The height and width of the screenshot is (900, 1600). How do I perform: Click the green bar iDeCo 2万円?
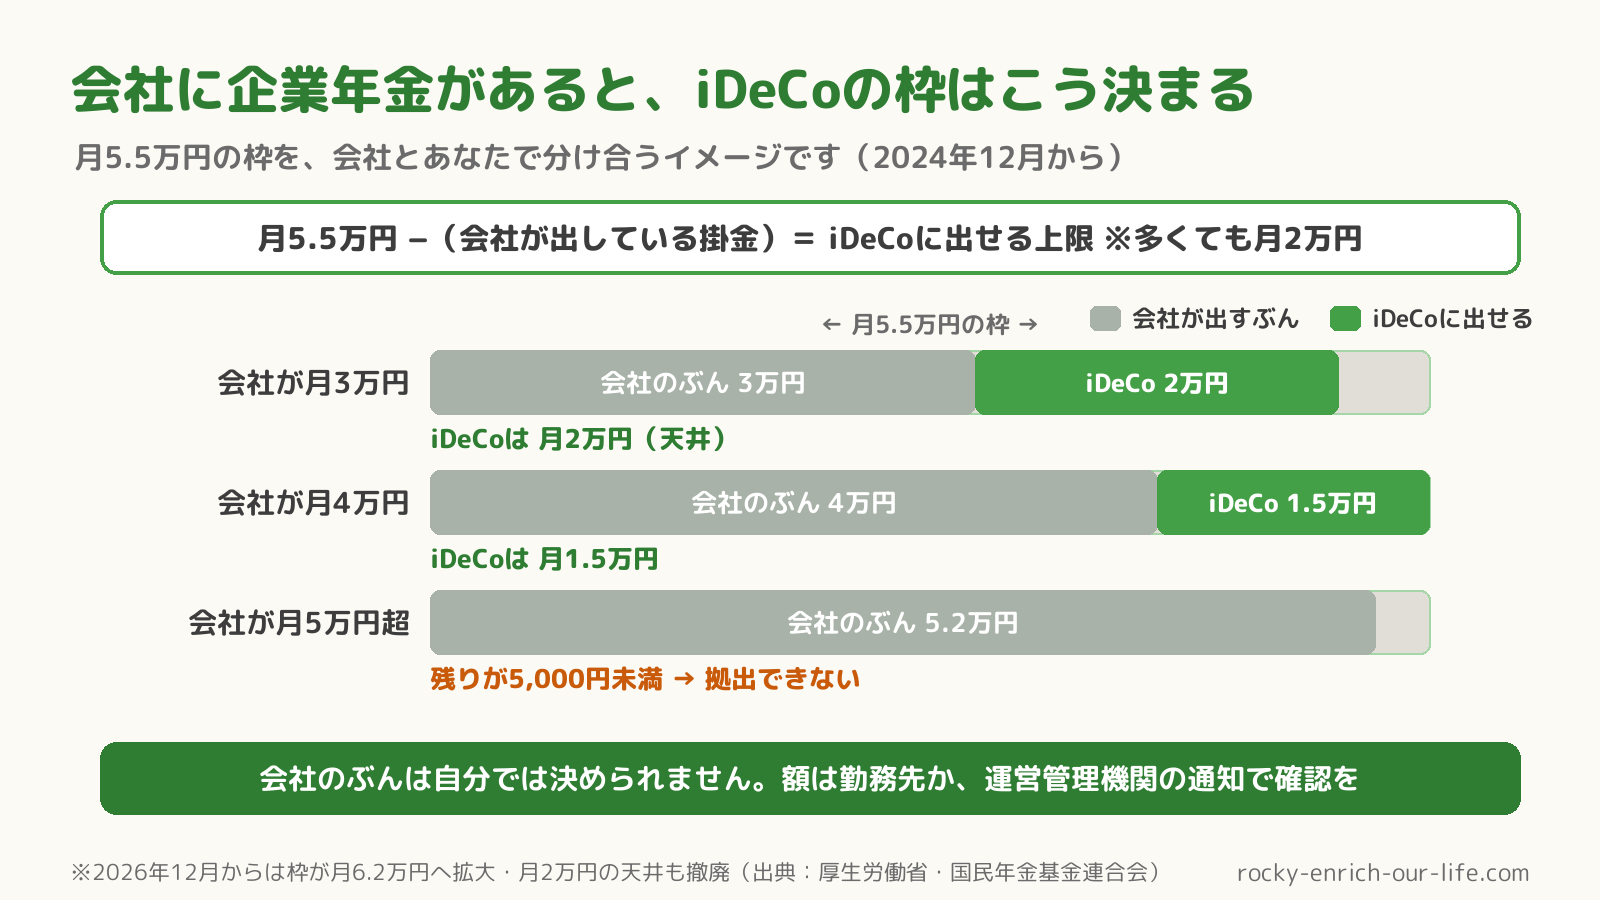pos(1157,383)
